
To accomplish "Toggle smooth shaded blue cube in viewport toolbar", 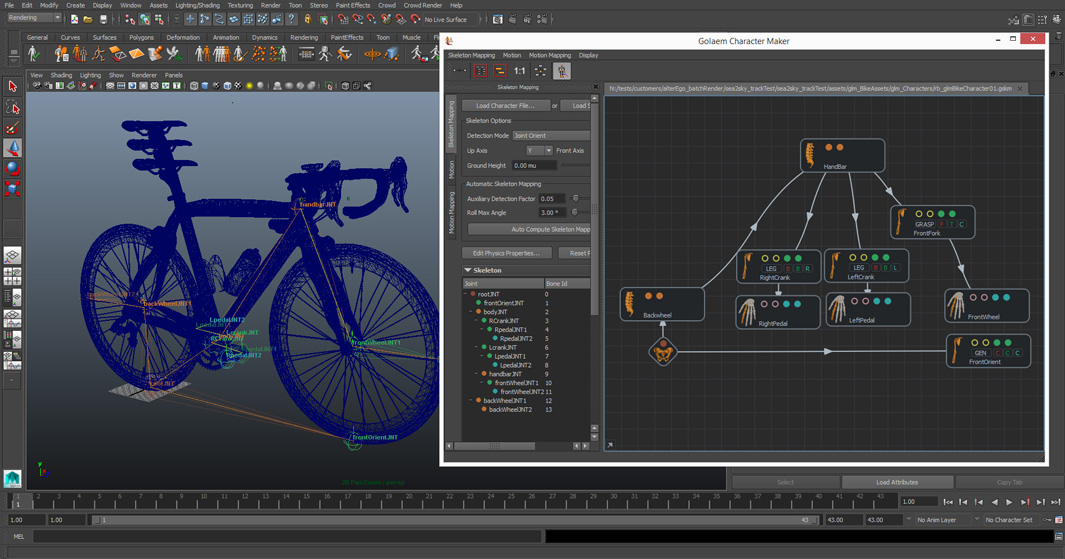I will point(205,86).
